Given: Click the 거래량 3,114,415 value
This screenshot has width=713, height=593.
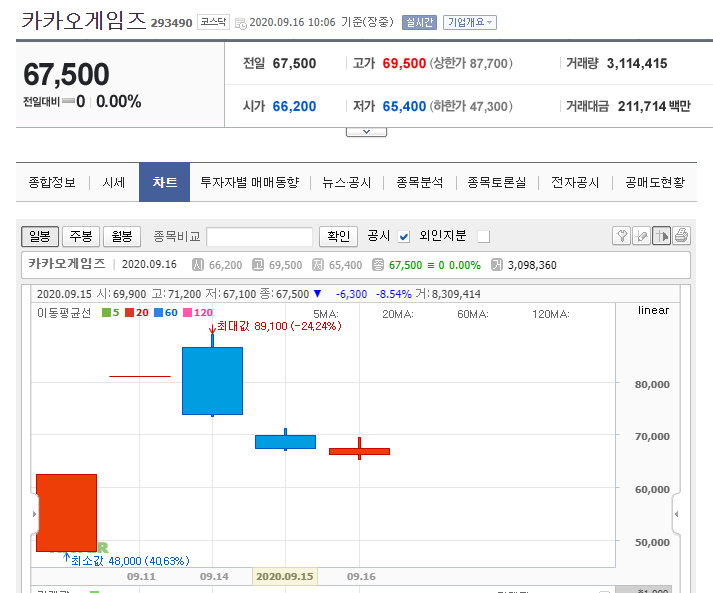Looking at the screenshot, I should [637, 63].
